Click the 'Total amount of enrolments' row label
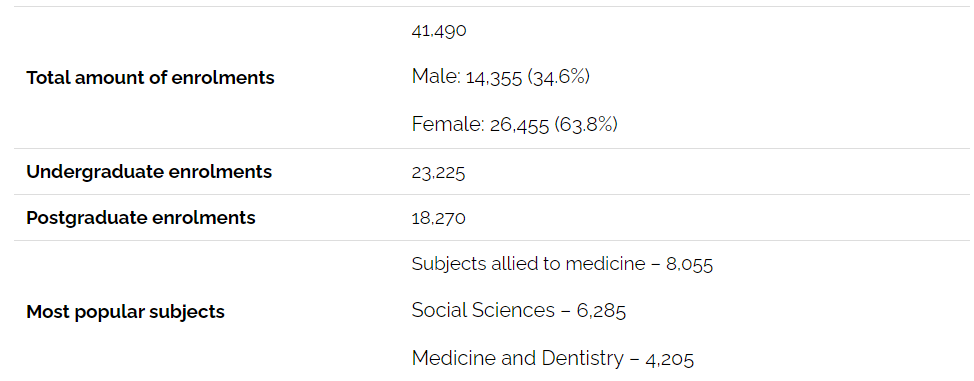 click(x=150, y=78)
